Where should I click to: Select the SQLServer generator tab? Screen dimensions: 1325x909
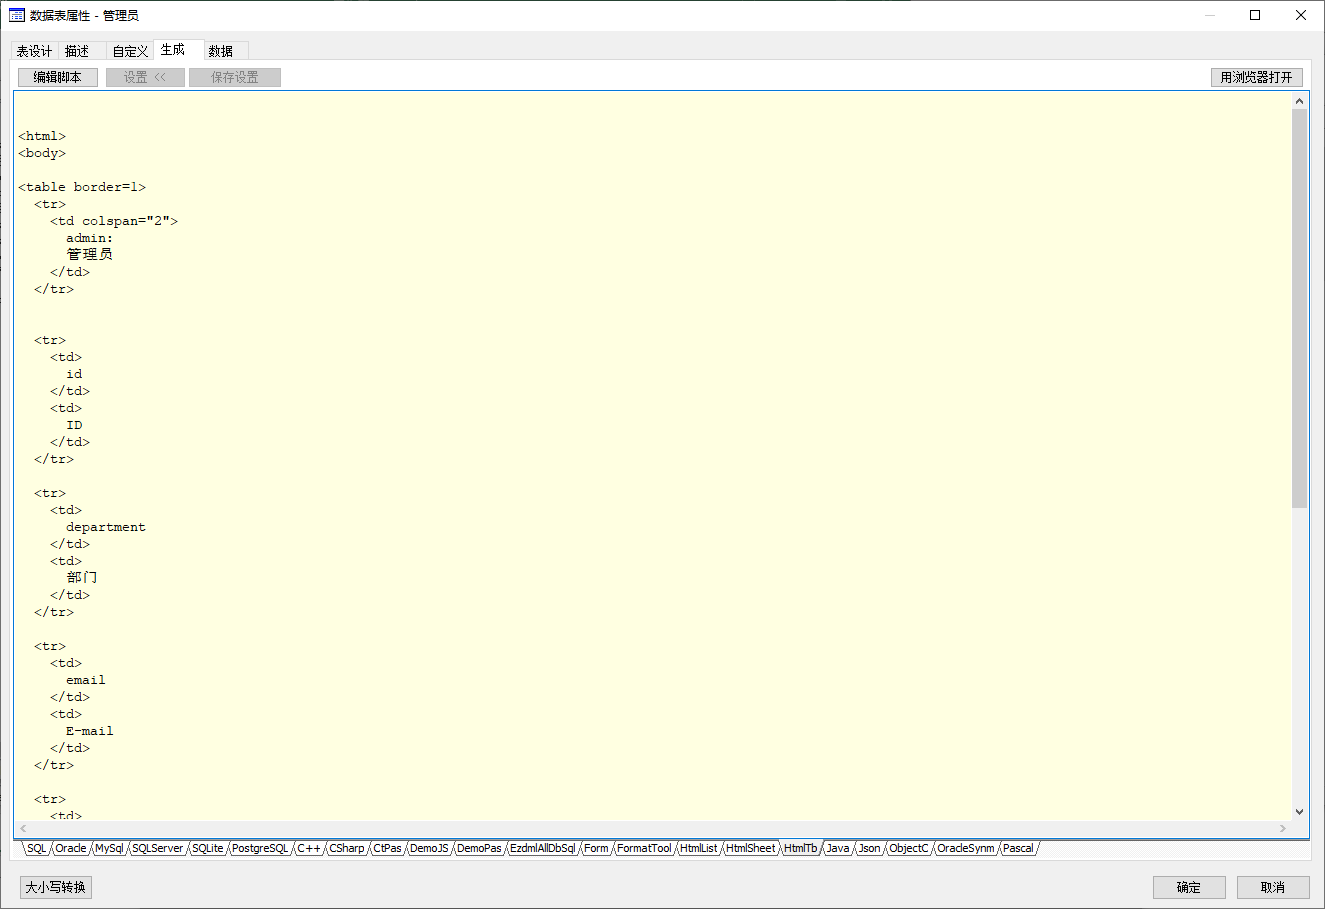pyautogui.click(x=158, y=848)
